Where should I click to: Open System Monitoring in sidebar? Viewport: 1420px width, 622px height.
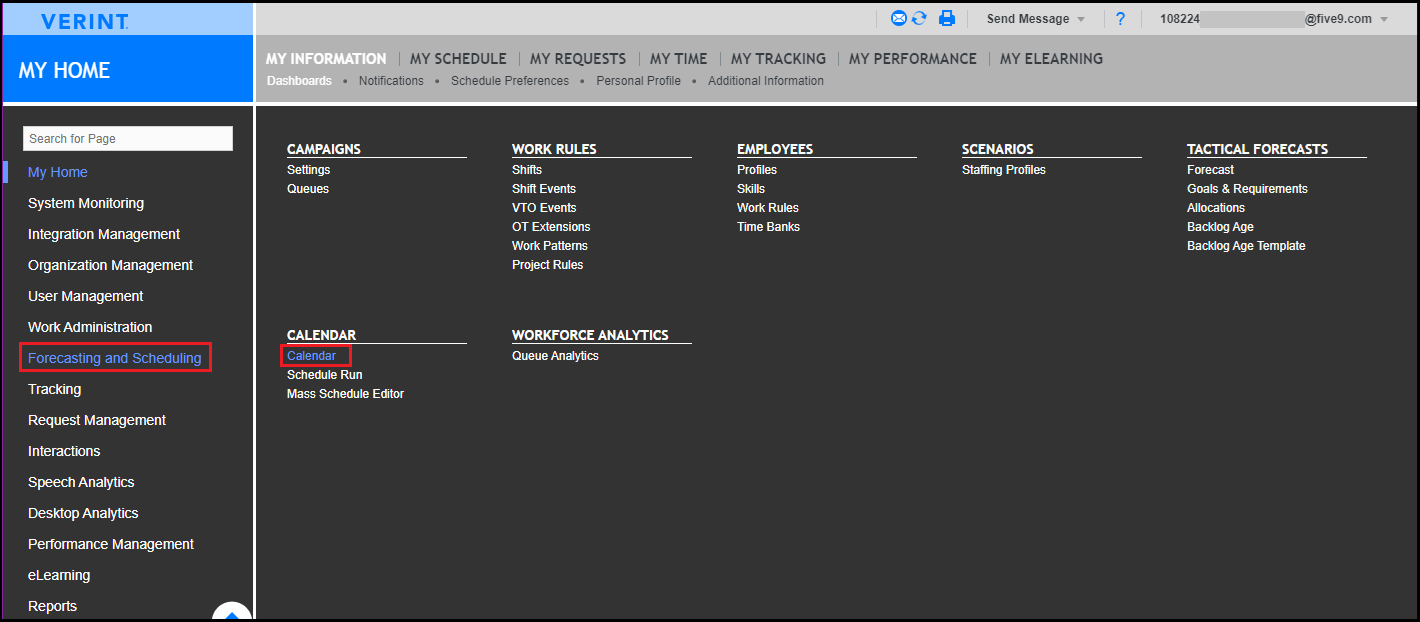(86, 203)
